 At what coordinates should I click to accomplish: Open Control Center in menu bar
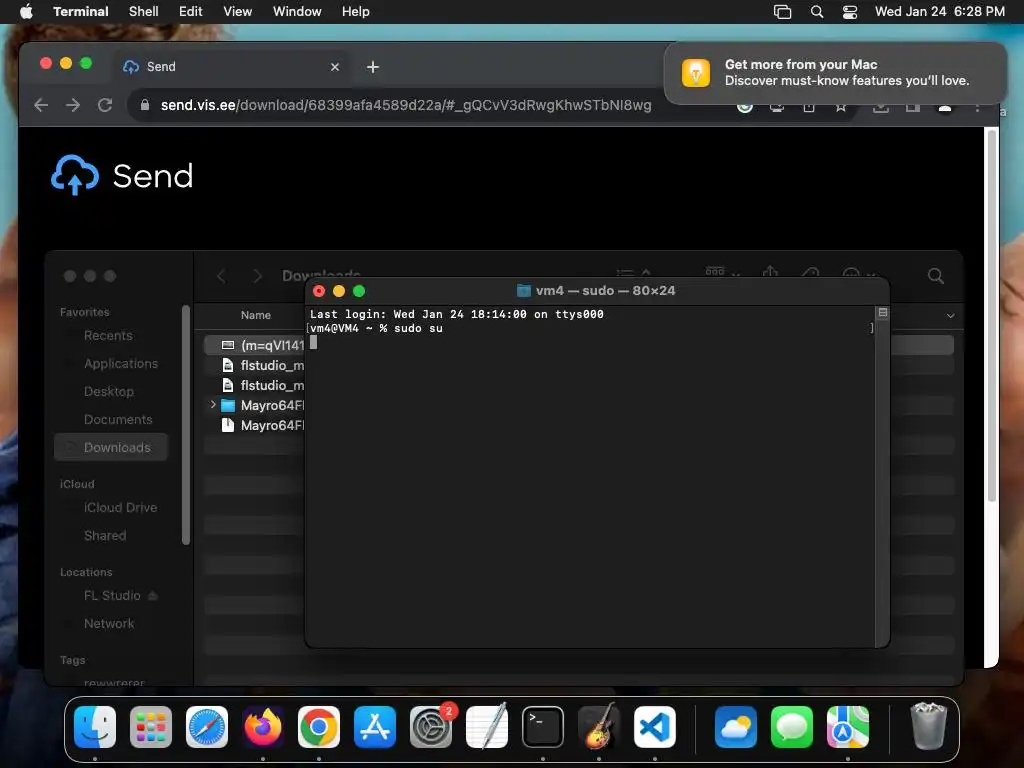(x=850, y=12)
